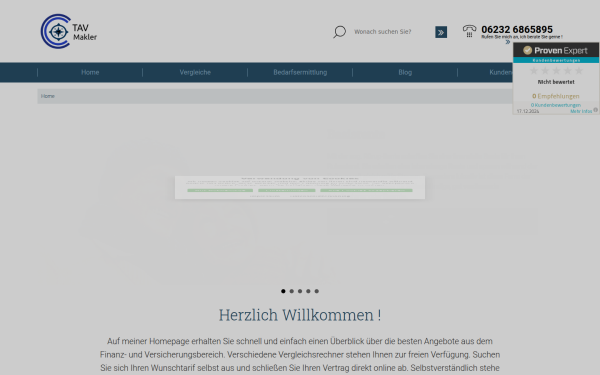Select the first slider pagination dot

tap(283, 291)
